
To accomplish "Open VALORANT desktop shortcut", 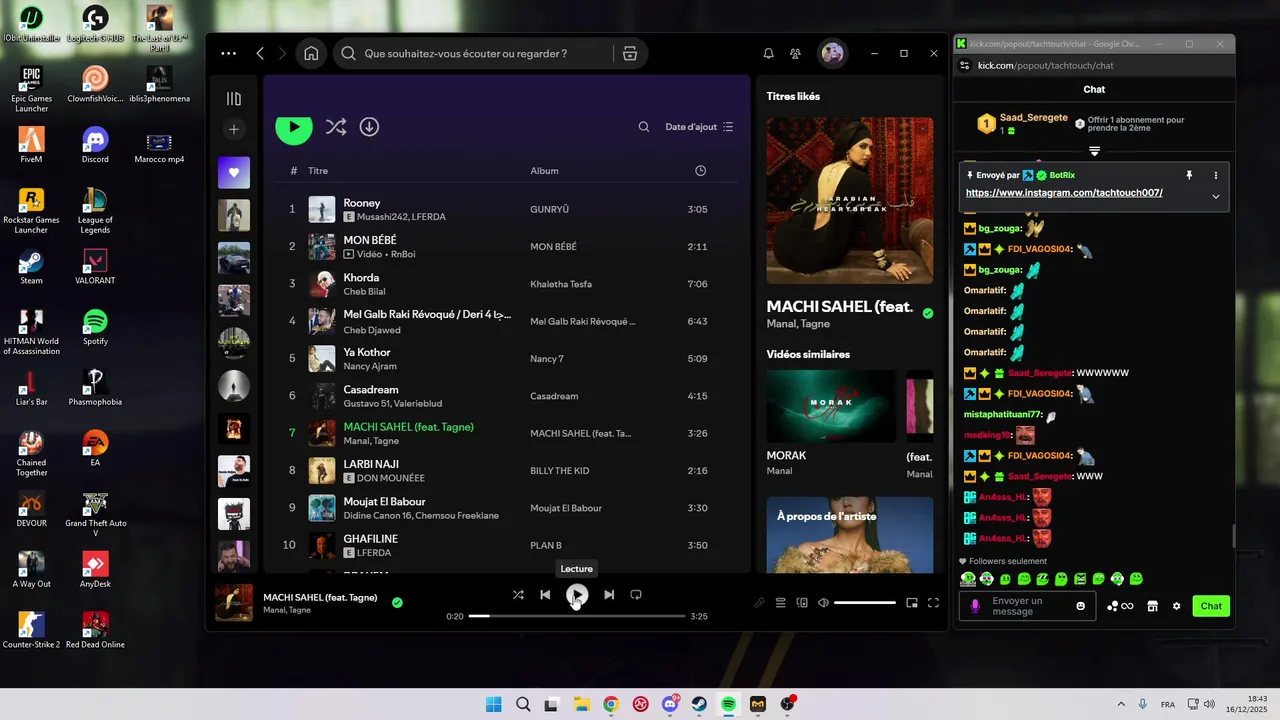I will click(x=95, y=268).
